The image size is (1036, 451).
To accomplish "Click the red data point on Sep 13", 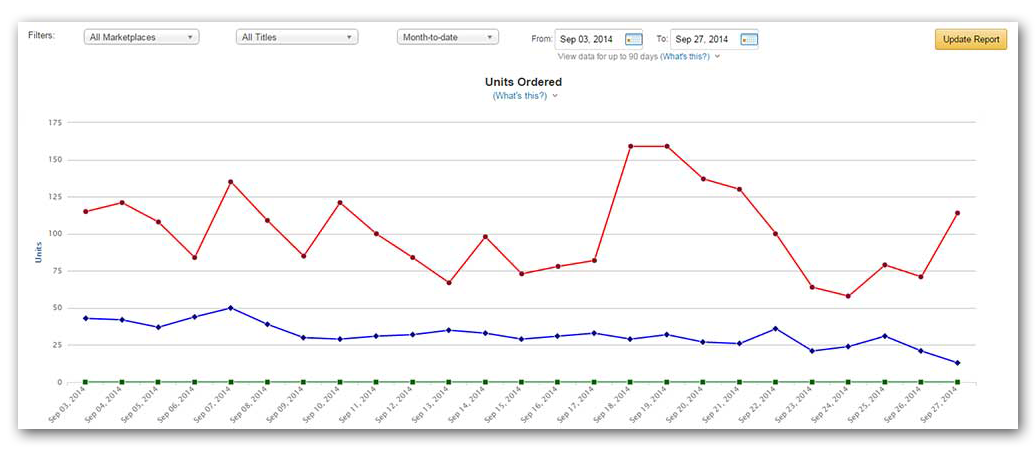I will click(x=449, y=283).
